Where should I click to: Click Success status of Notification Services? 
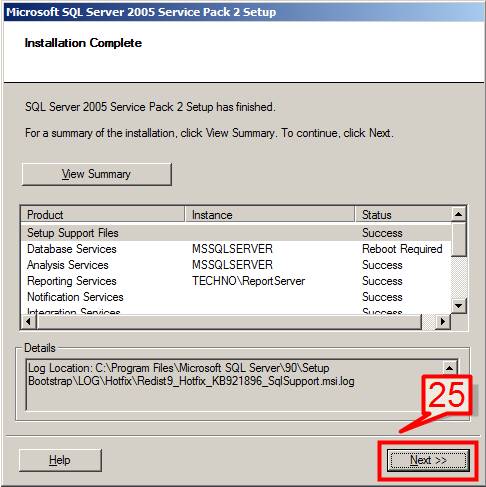point(382,297)
